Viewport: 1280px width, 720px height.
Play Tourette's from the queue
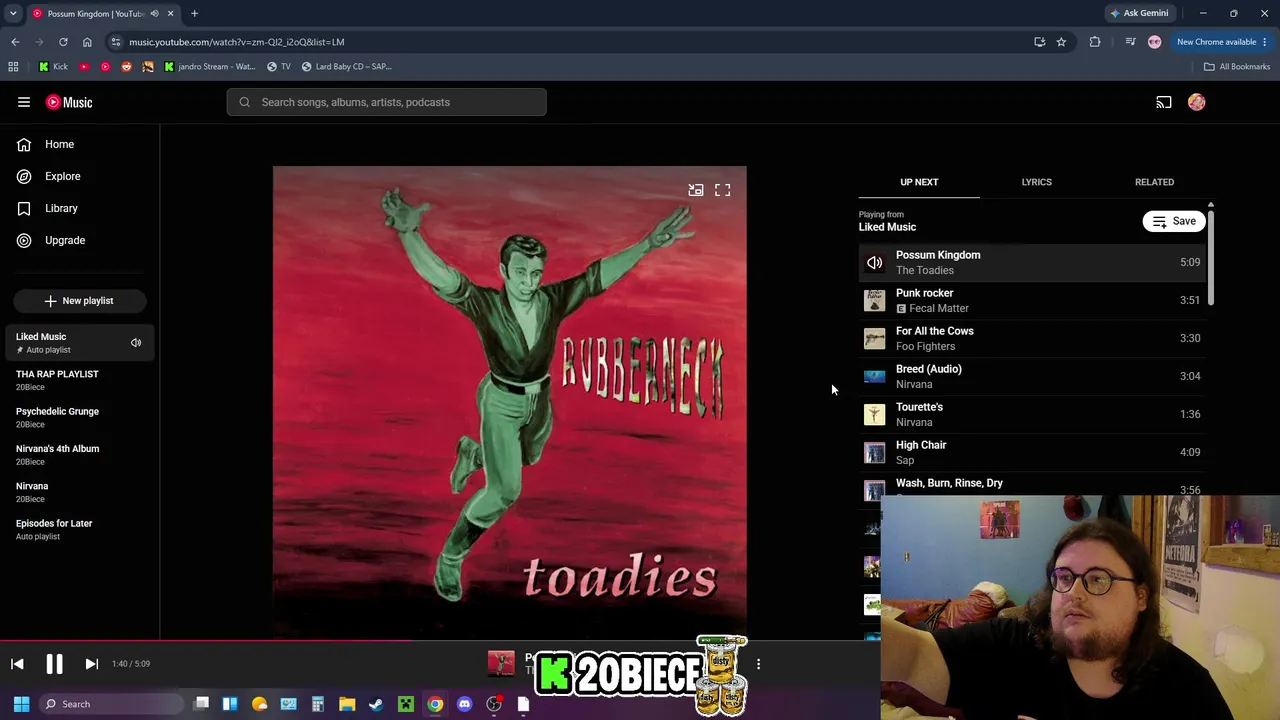tap(1033, 415)
